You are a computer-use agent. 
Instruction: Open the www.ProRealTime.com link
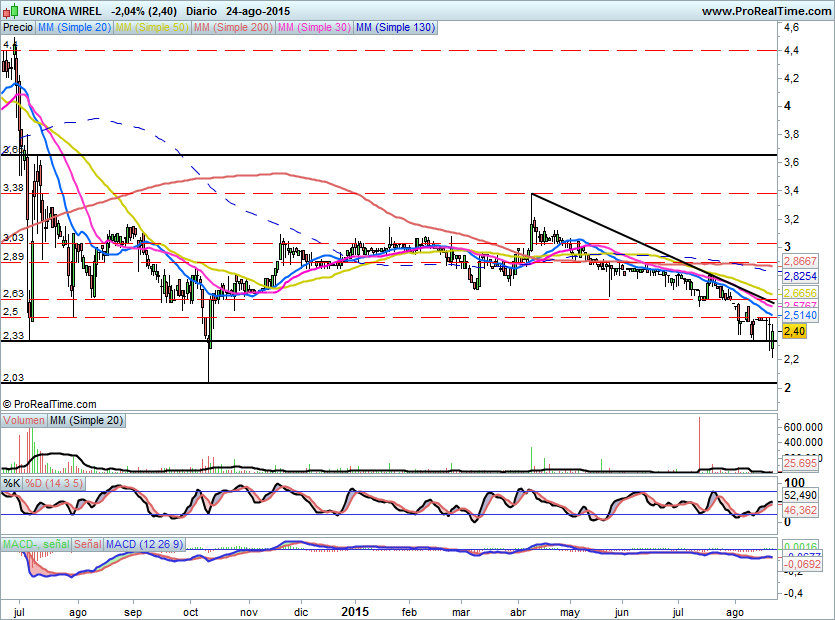(x=766, y=11)
